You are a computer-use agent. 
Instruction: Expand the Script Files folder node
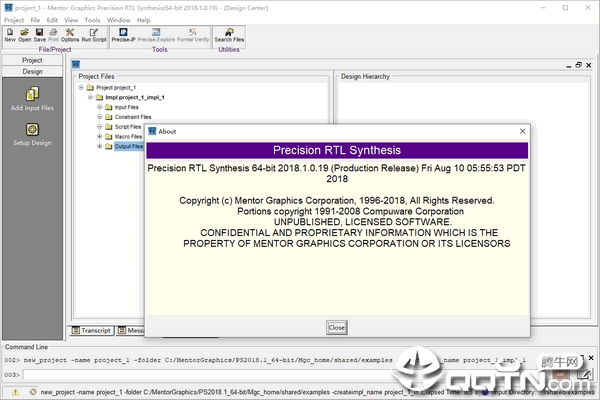(99, 126)
